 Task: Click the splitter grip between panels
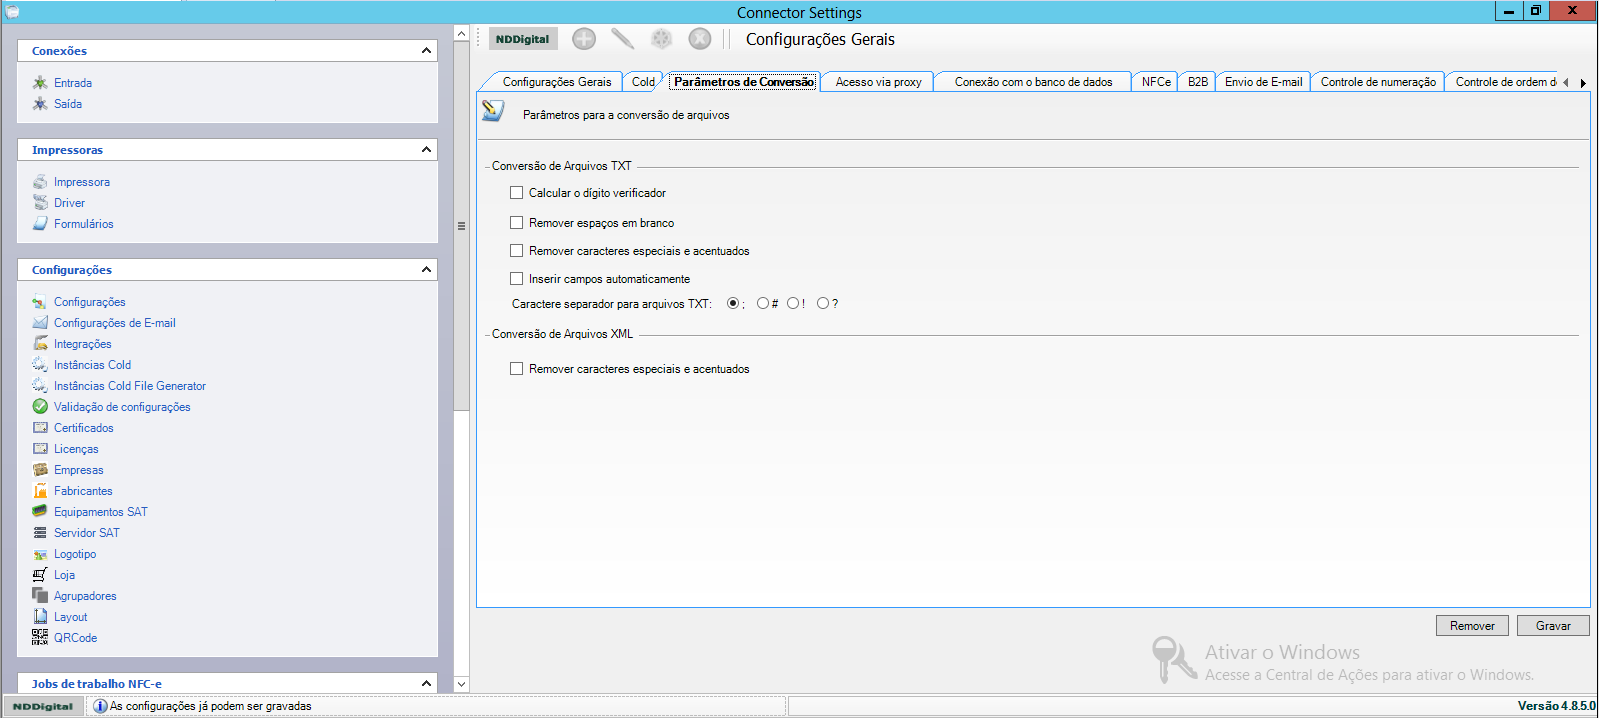coord(461,226)
